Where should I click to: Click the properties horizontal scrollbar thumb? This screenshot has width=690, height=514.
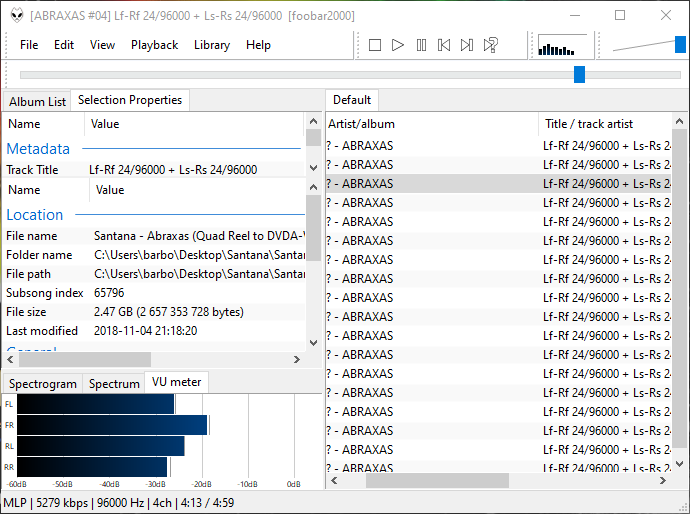(x=84, y=360)
